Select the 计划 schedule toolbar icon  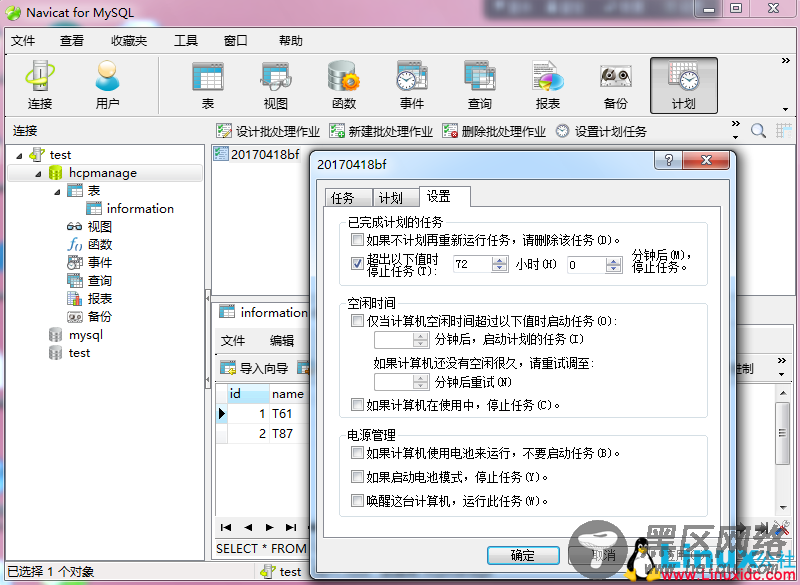684,85
